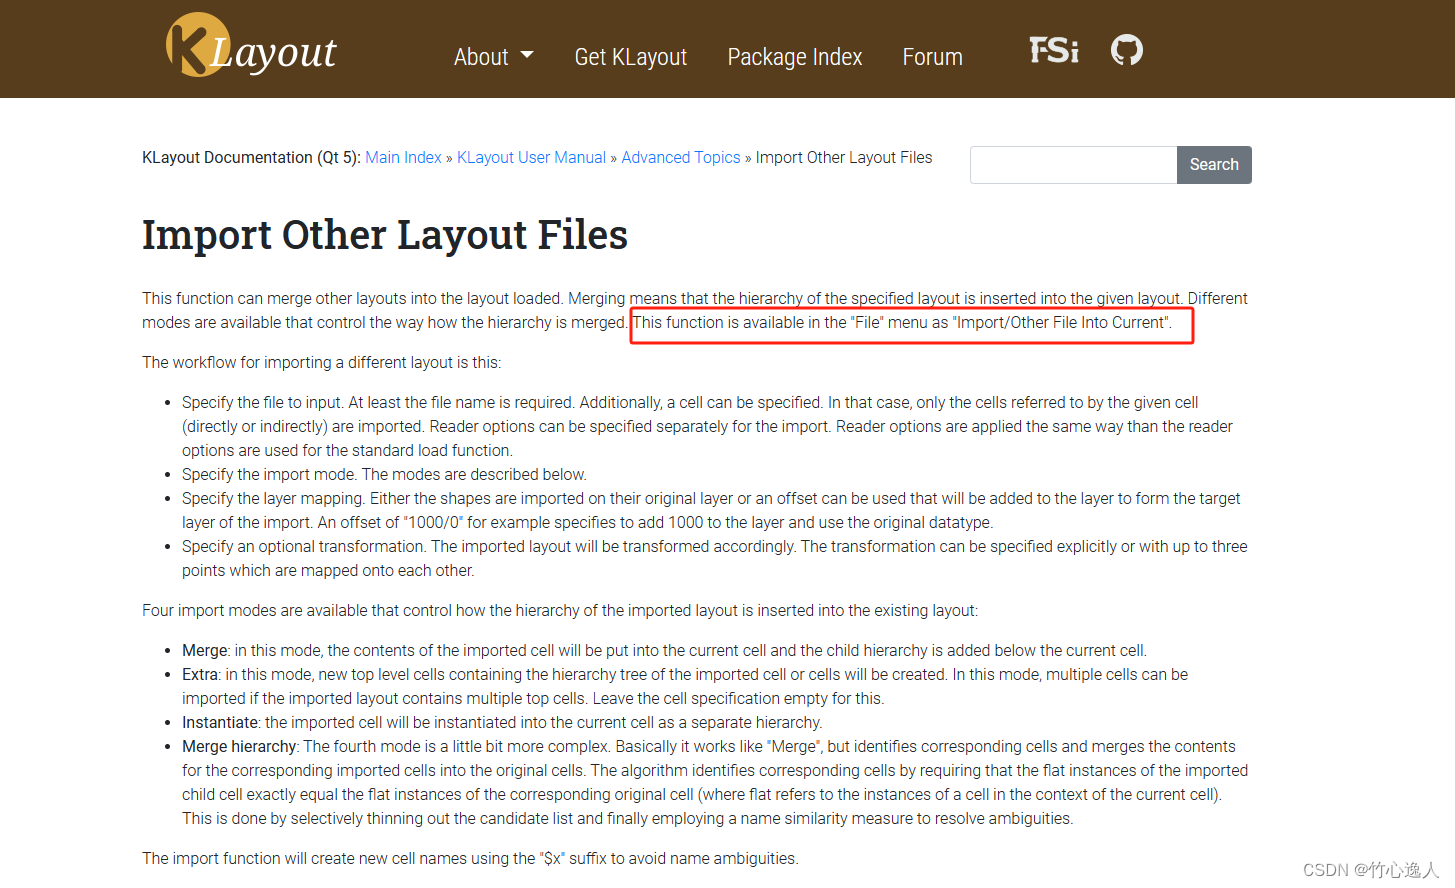The height and width of the screenshot is (888, 1455).
Task: Click the sentence about 'Import/Other File Into Current'
Action: 902,322
